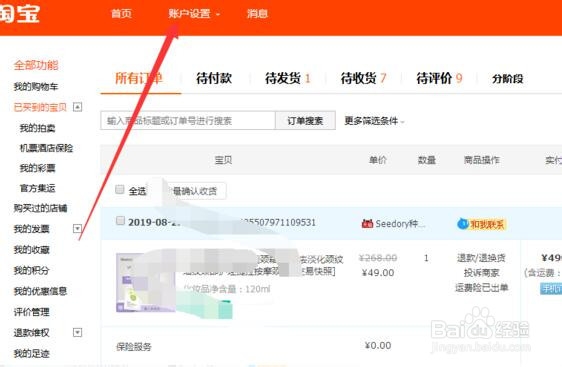This screenshot has height=367, width=562.
Task: Click the 商品操作 column header
Action: coord(482,160)
